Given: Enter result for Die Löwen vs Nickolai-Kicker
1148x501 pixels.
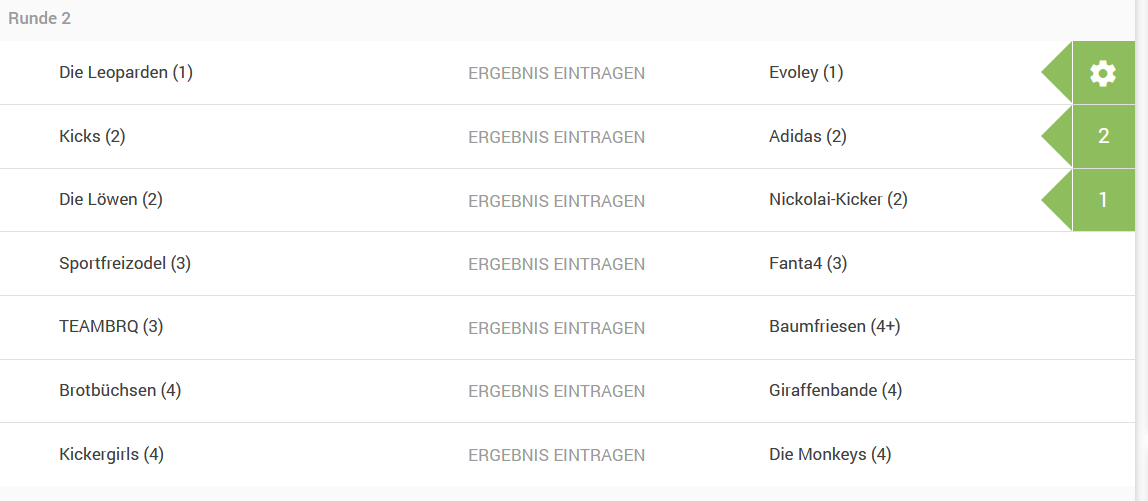Looking at the screenshot, I should pyautogui.click(x=556, y=201).
